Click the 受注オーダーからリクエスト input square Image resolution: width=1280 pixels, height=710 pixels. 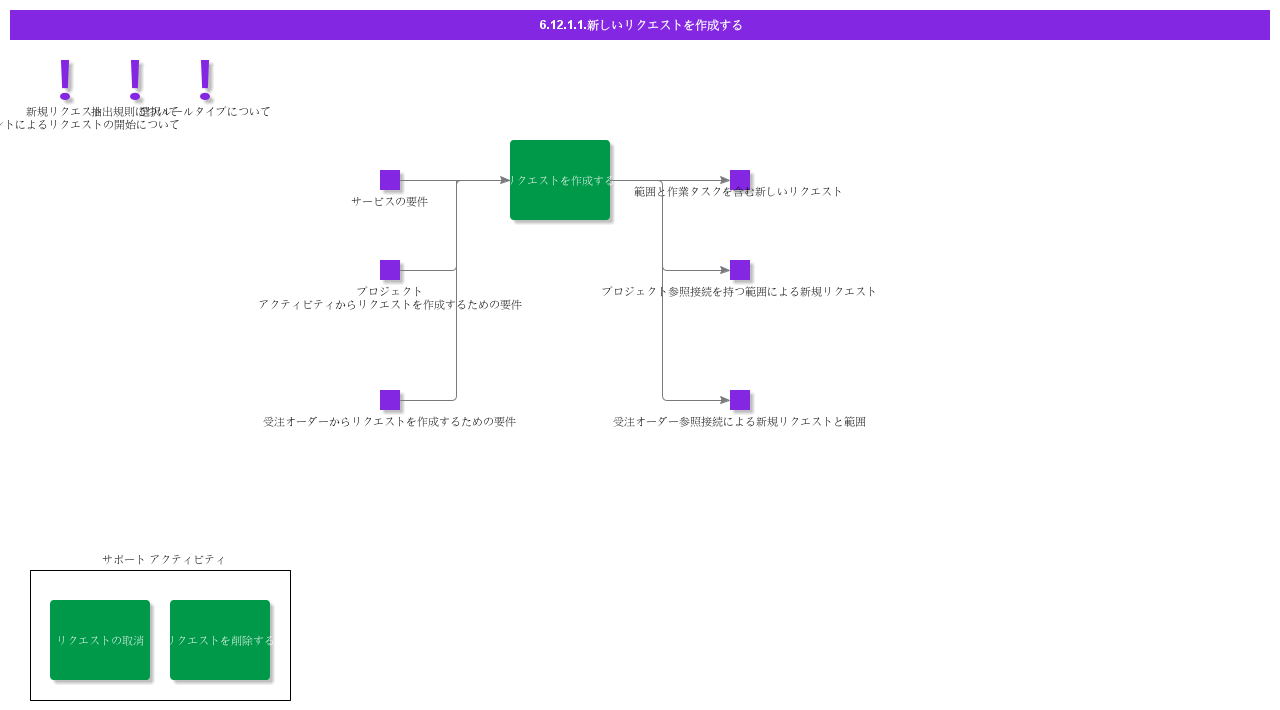pos(390,400)
